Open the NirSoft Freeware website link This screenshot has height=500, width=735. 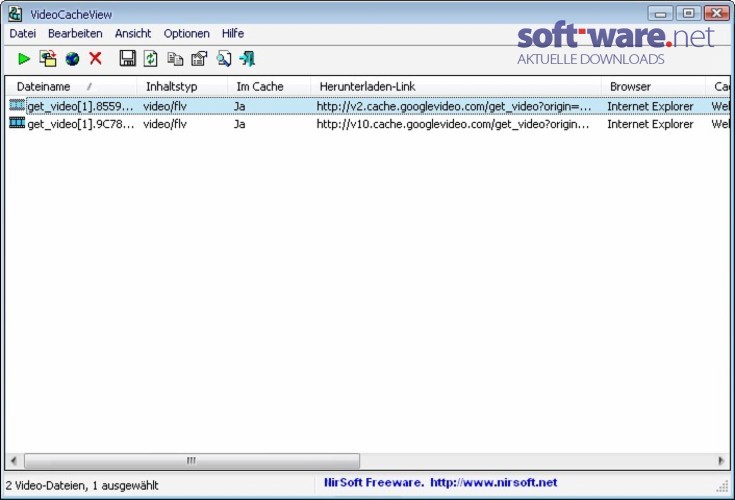point(440,483)
